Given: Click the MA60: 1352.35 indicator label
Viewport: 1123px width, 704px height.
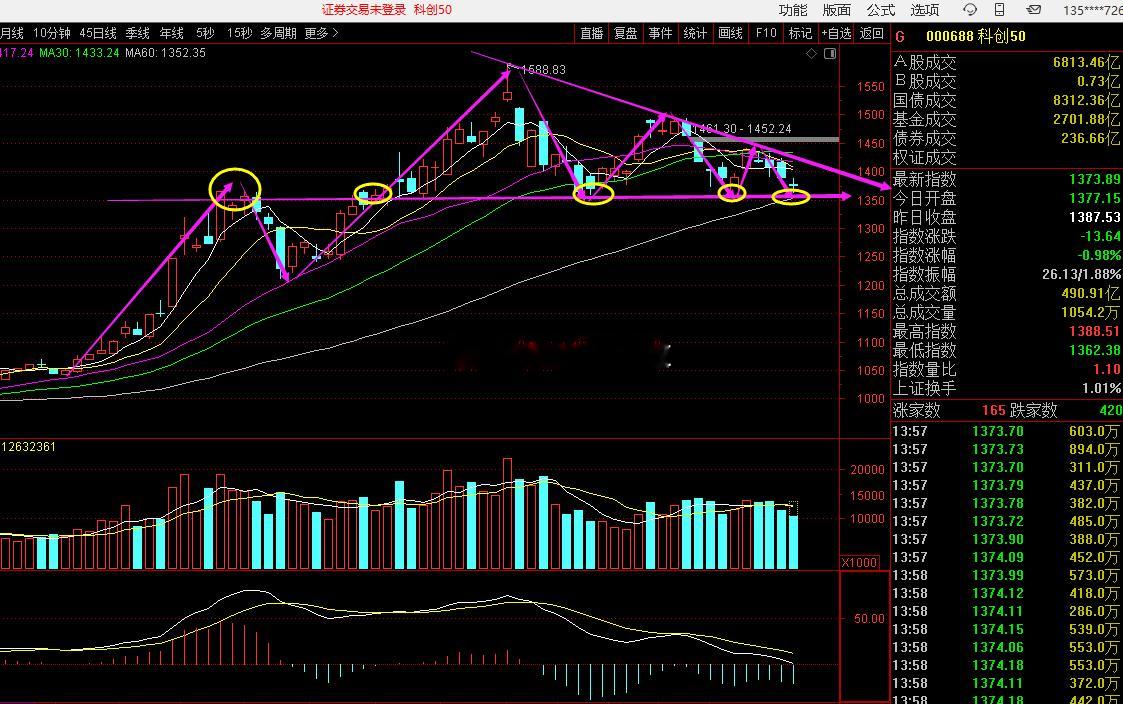Looking at the screenshot, I should point(165,53).
